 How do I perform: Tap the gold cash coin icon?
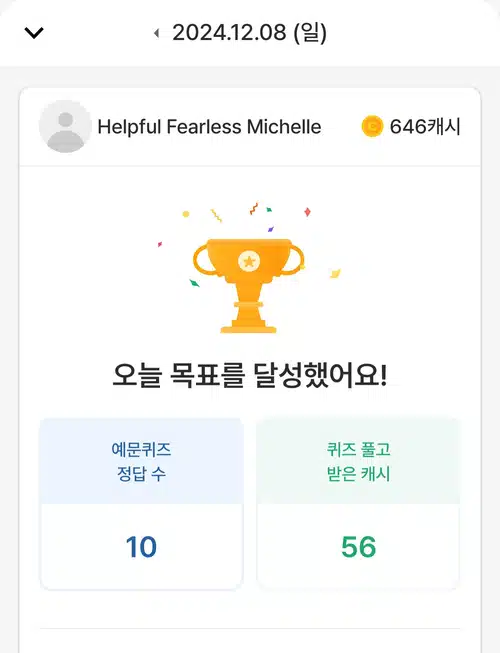pos(372,126)
